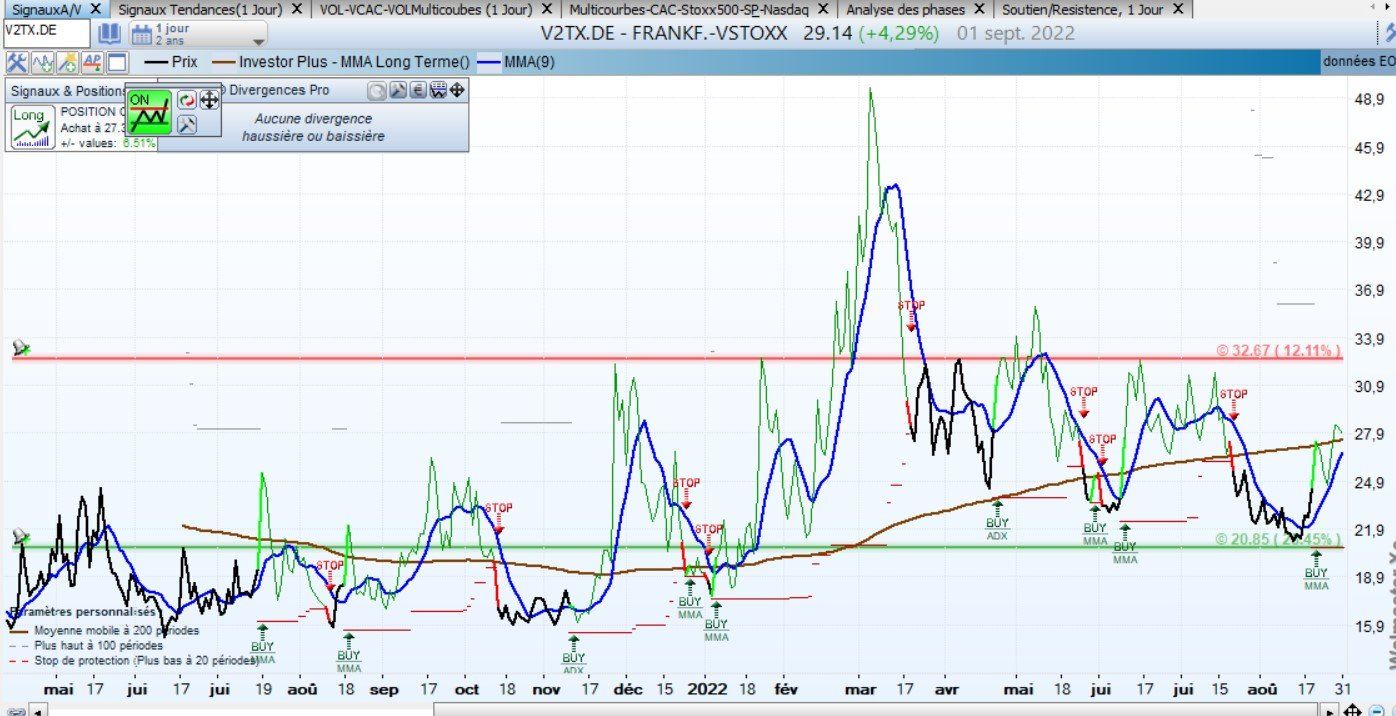Open Divergences Pro wrench settings icon
The height and width of the screenshot is (716, 1396).
[397, 90]
